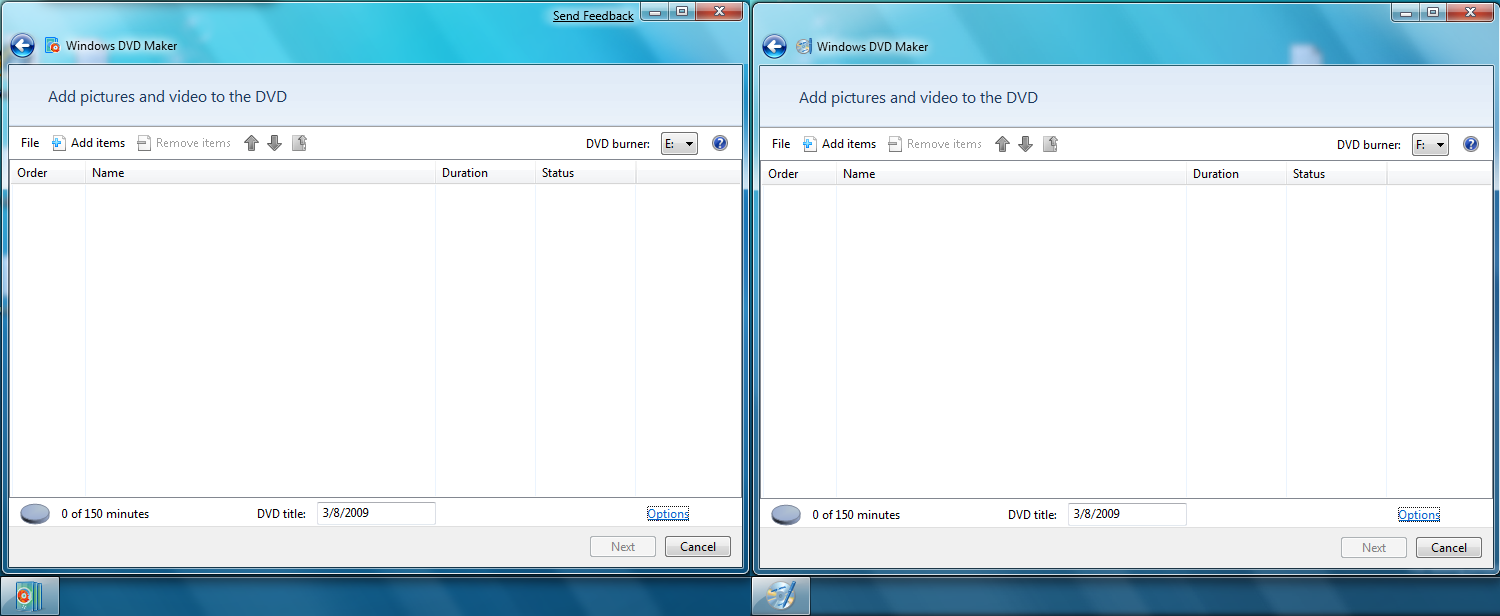Click the Move up arrow in right window
The height and width of the screenshot is (616, 1500).
tap(1003, 144)
